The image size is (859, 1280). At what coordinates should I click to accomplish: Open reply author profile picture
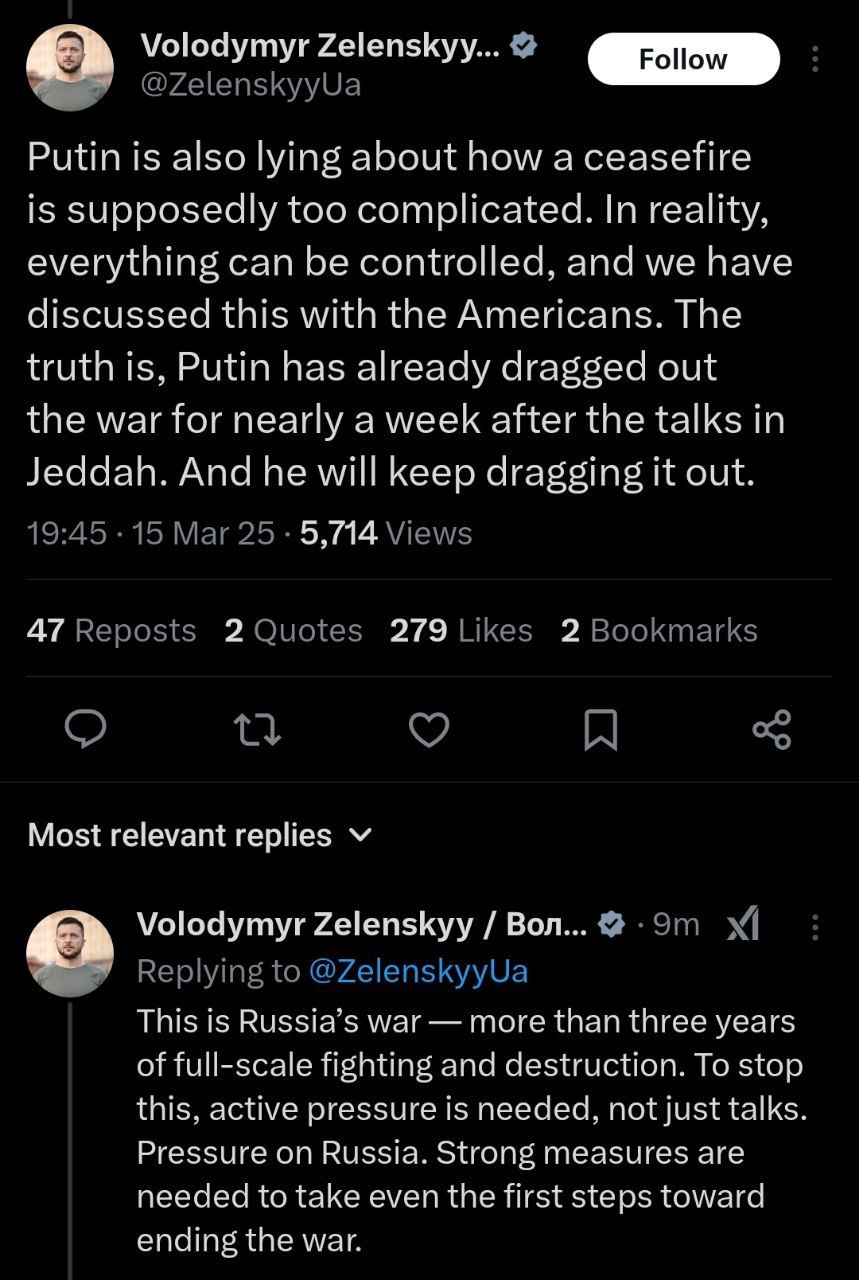[x=69, y=953]
